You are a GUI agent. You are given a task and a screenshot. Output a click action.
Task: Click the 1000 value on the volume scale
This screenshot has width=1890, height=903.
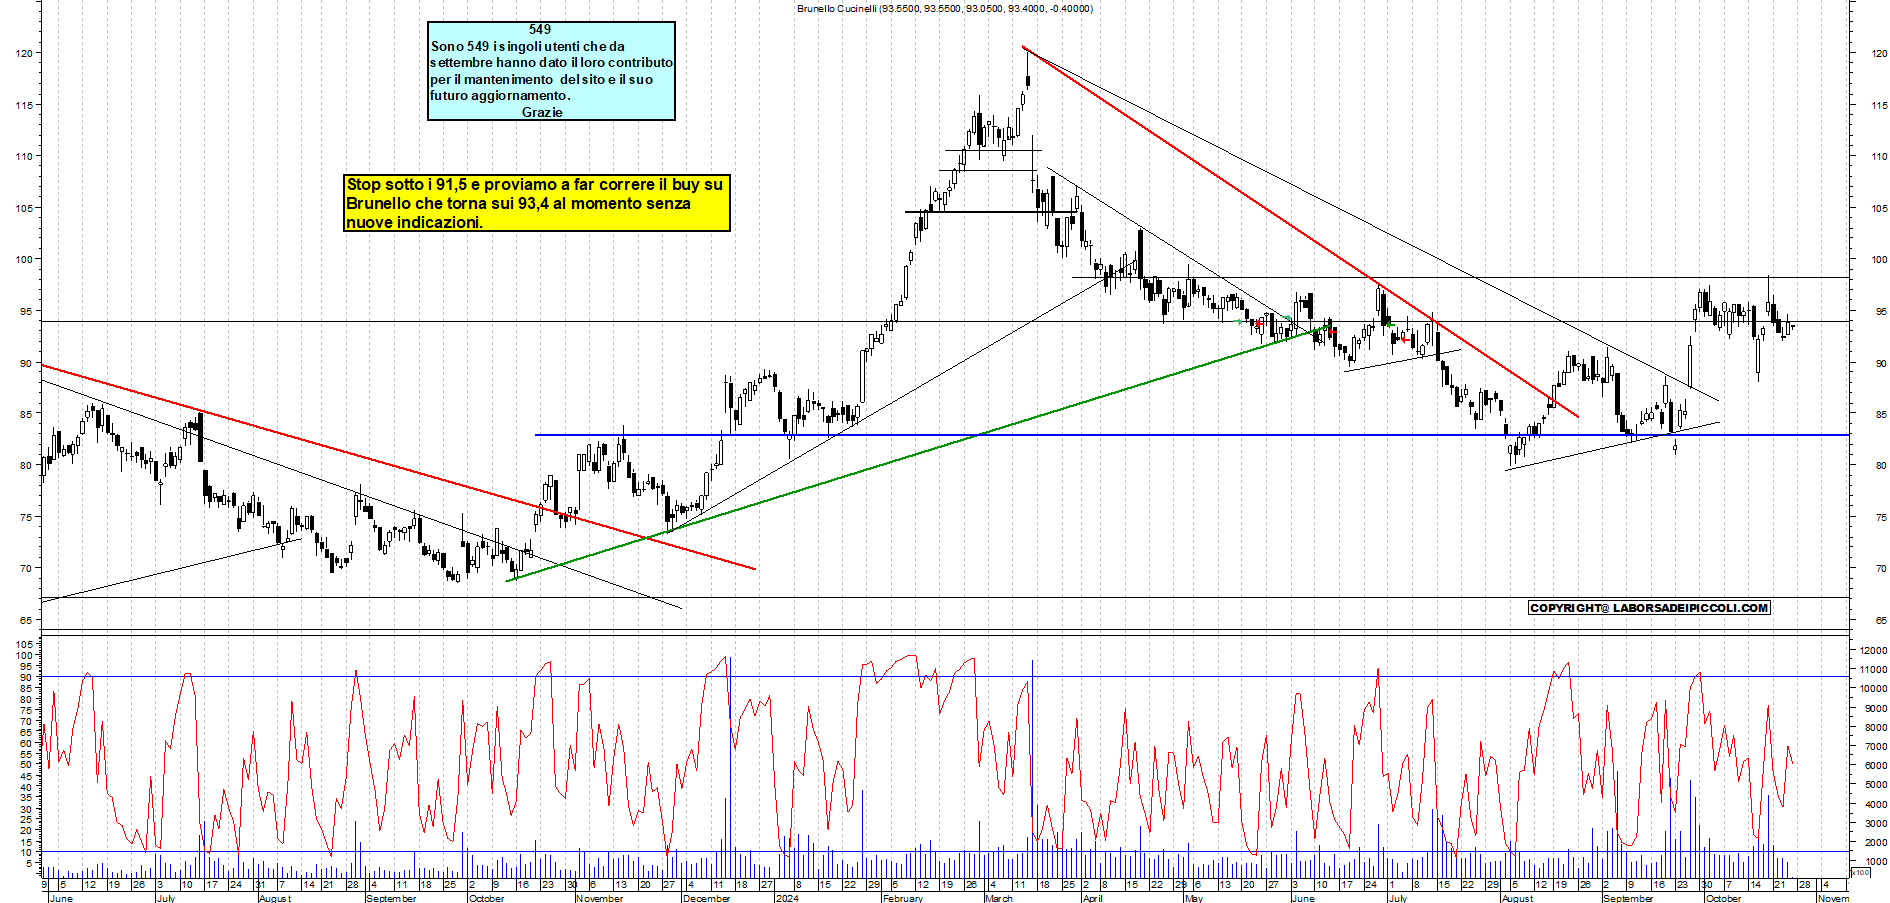1876,861
